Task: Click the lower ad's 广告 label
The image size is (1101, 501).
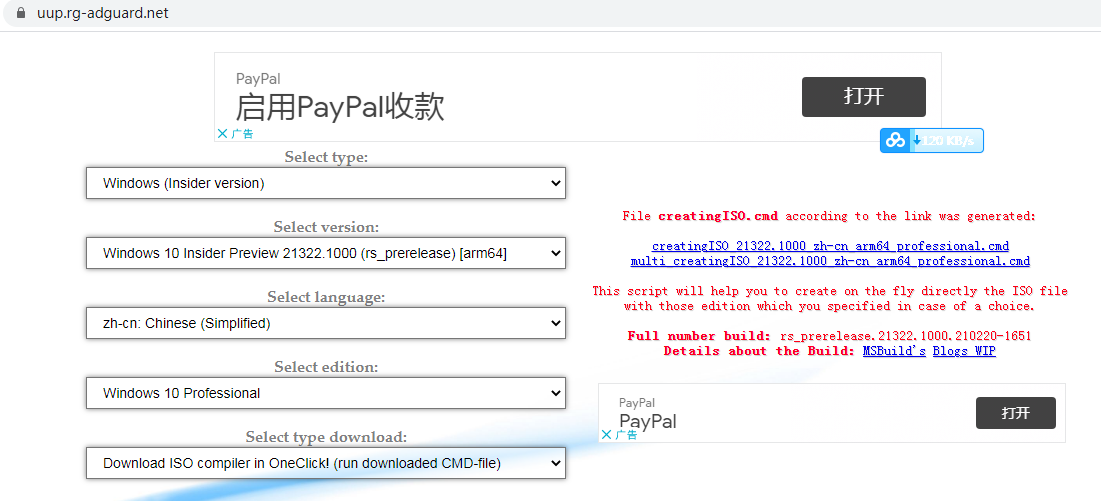Action: [627, 434]
